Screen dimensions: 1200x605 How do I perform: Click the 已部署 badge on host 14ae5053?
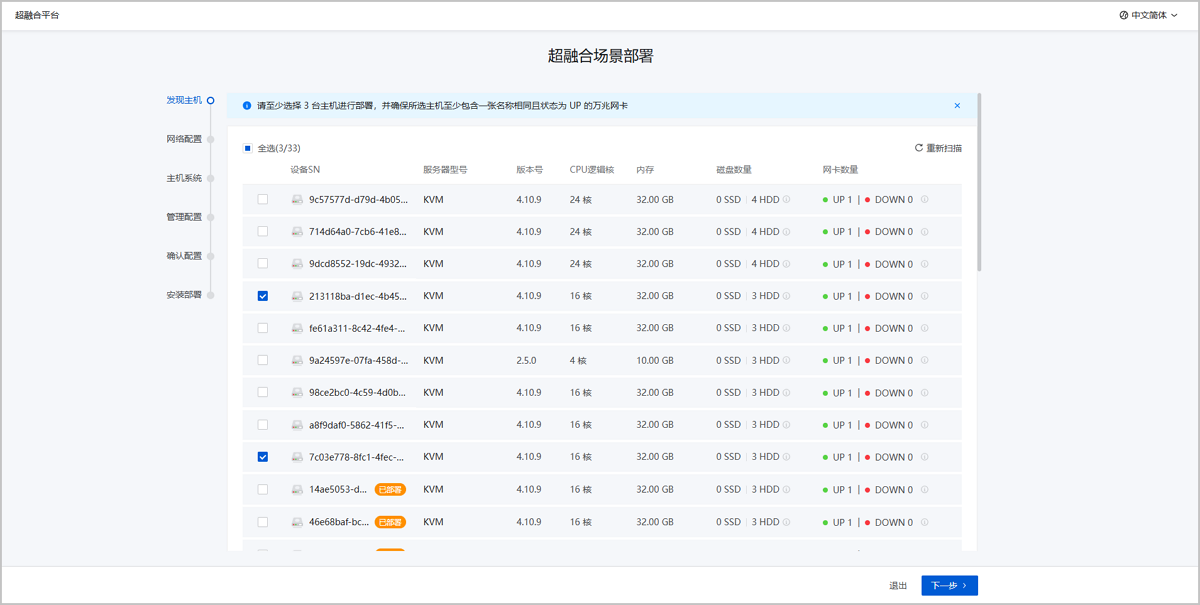(x=390, y=490)
